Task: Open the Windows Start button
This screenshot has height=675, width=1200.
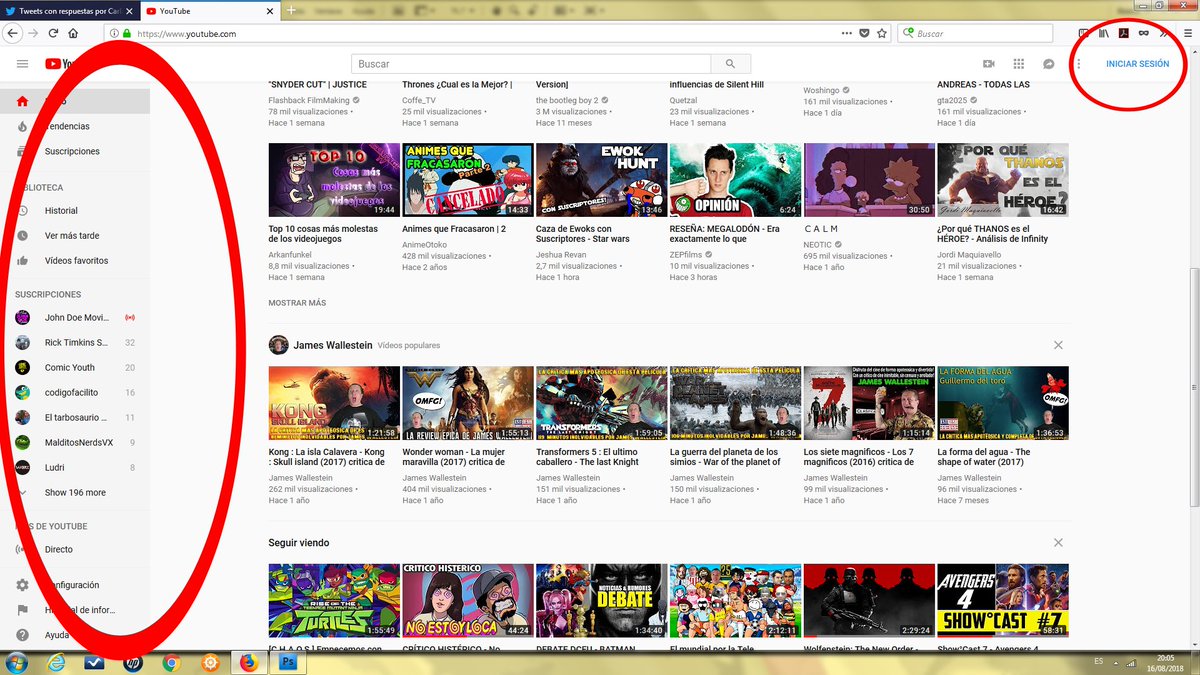Action: 19,661
